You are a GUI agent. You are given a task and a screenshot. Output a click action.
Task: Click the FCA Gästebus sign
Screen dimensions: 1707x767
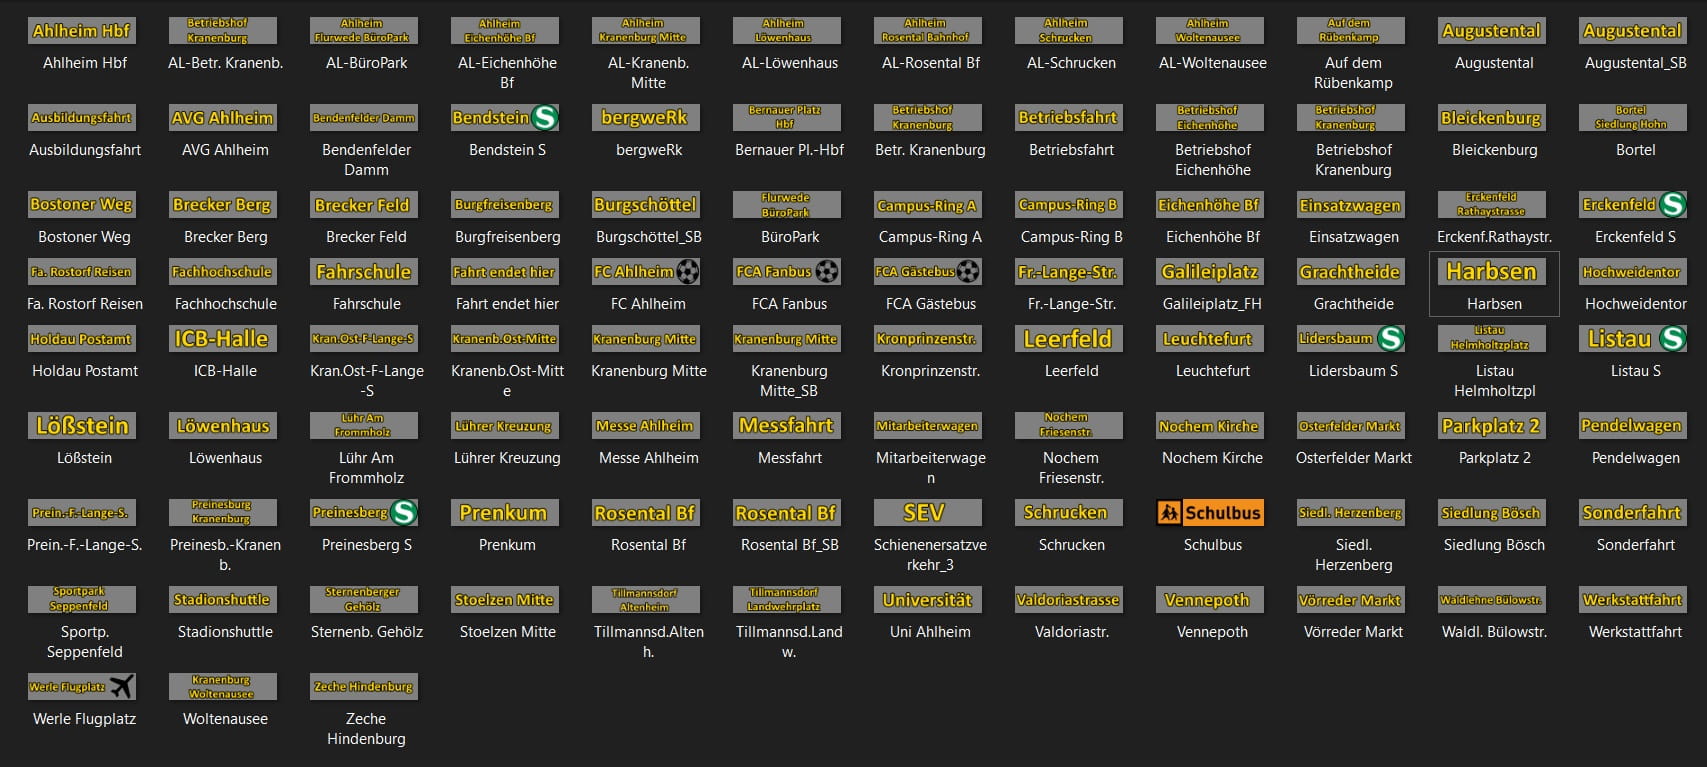point(927,272)
